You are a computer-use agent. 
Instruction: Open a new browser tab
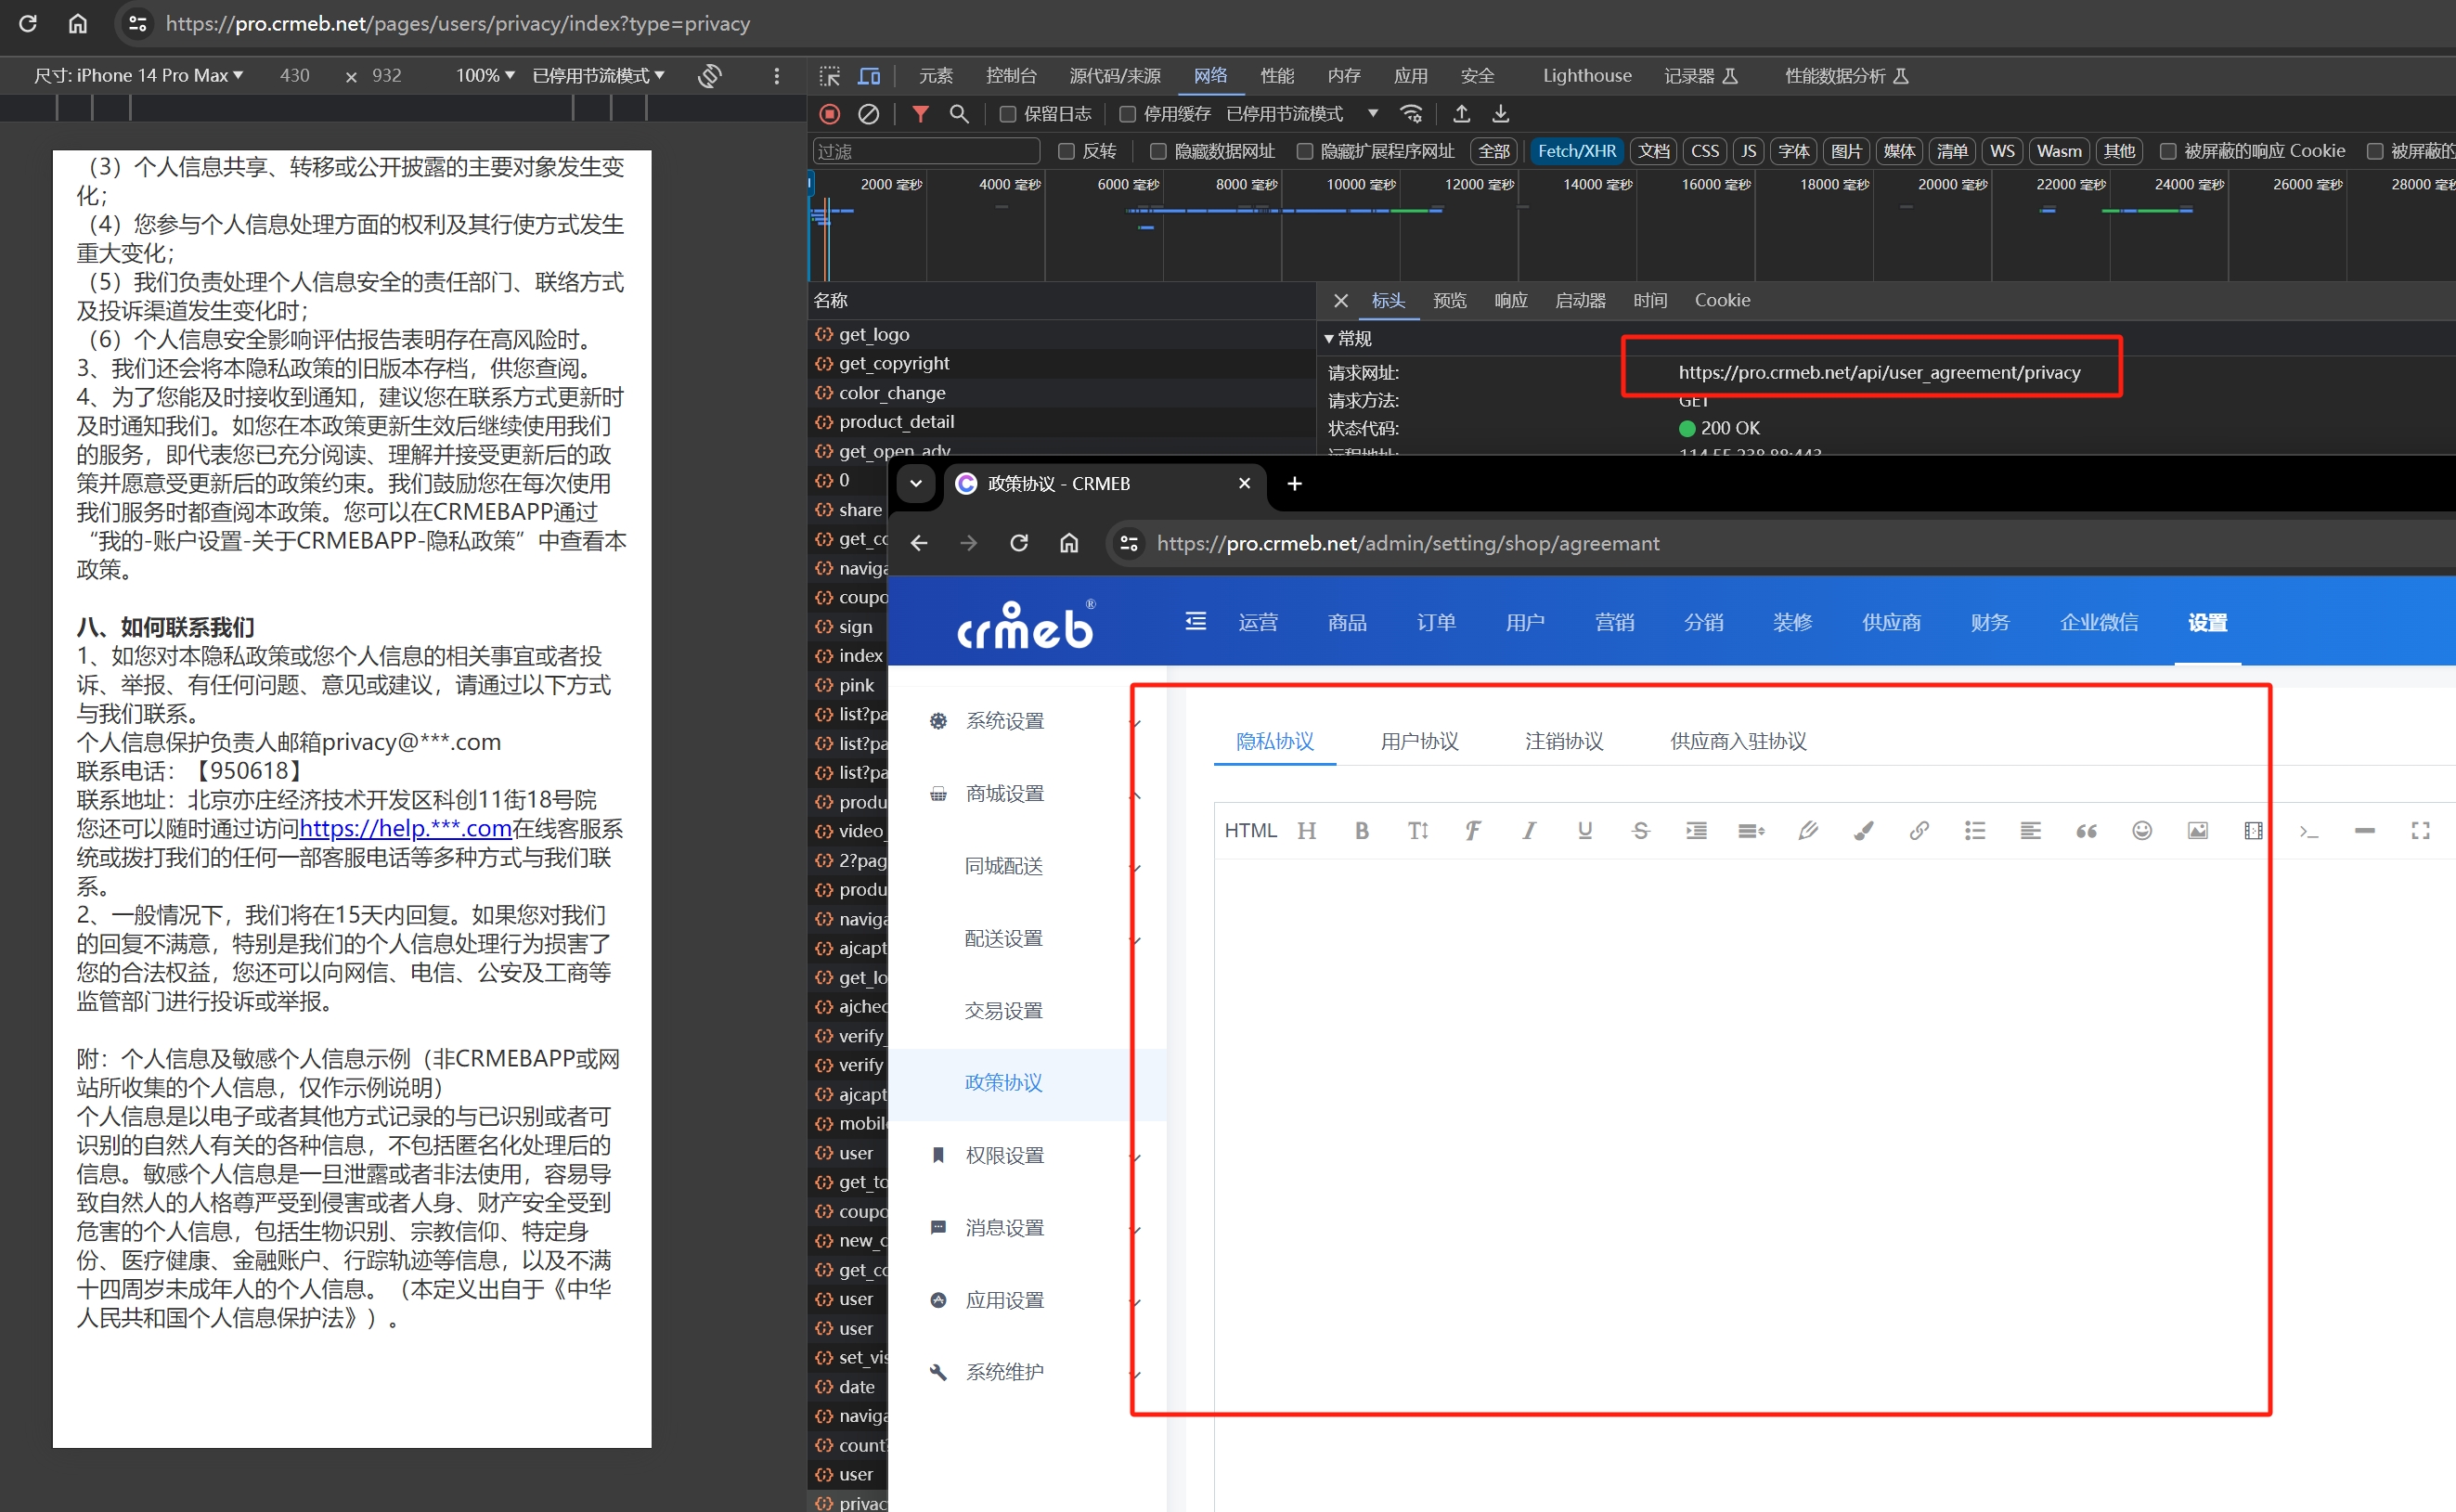click(x=1294, y=484)
